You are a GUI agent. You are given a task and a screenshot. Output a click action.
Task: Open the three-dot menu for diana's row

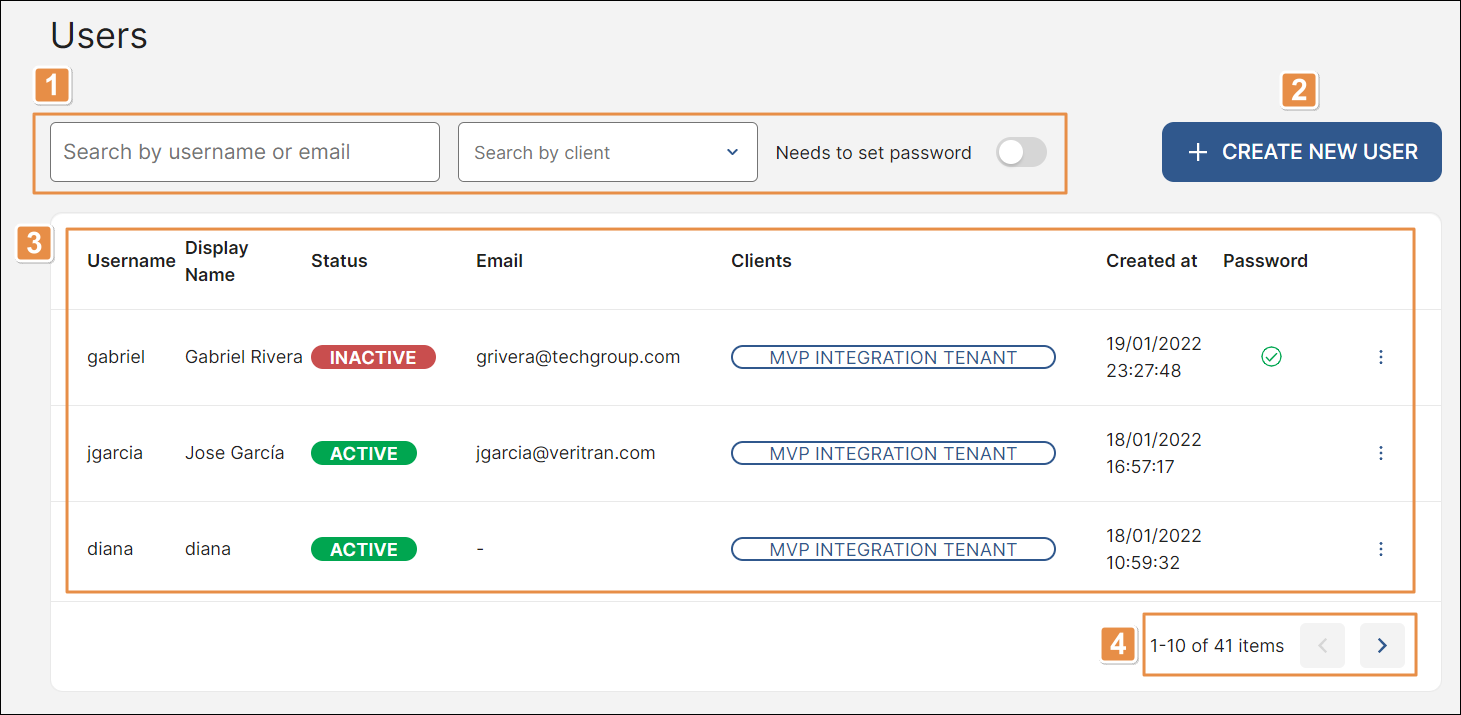point(1380,549)
